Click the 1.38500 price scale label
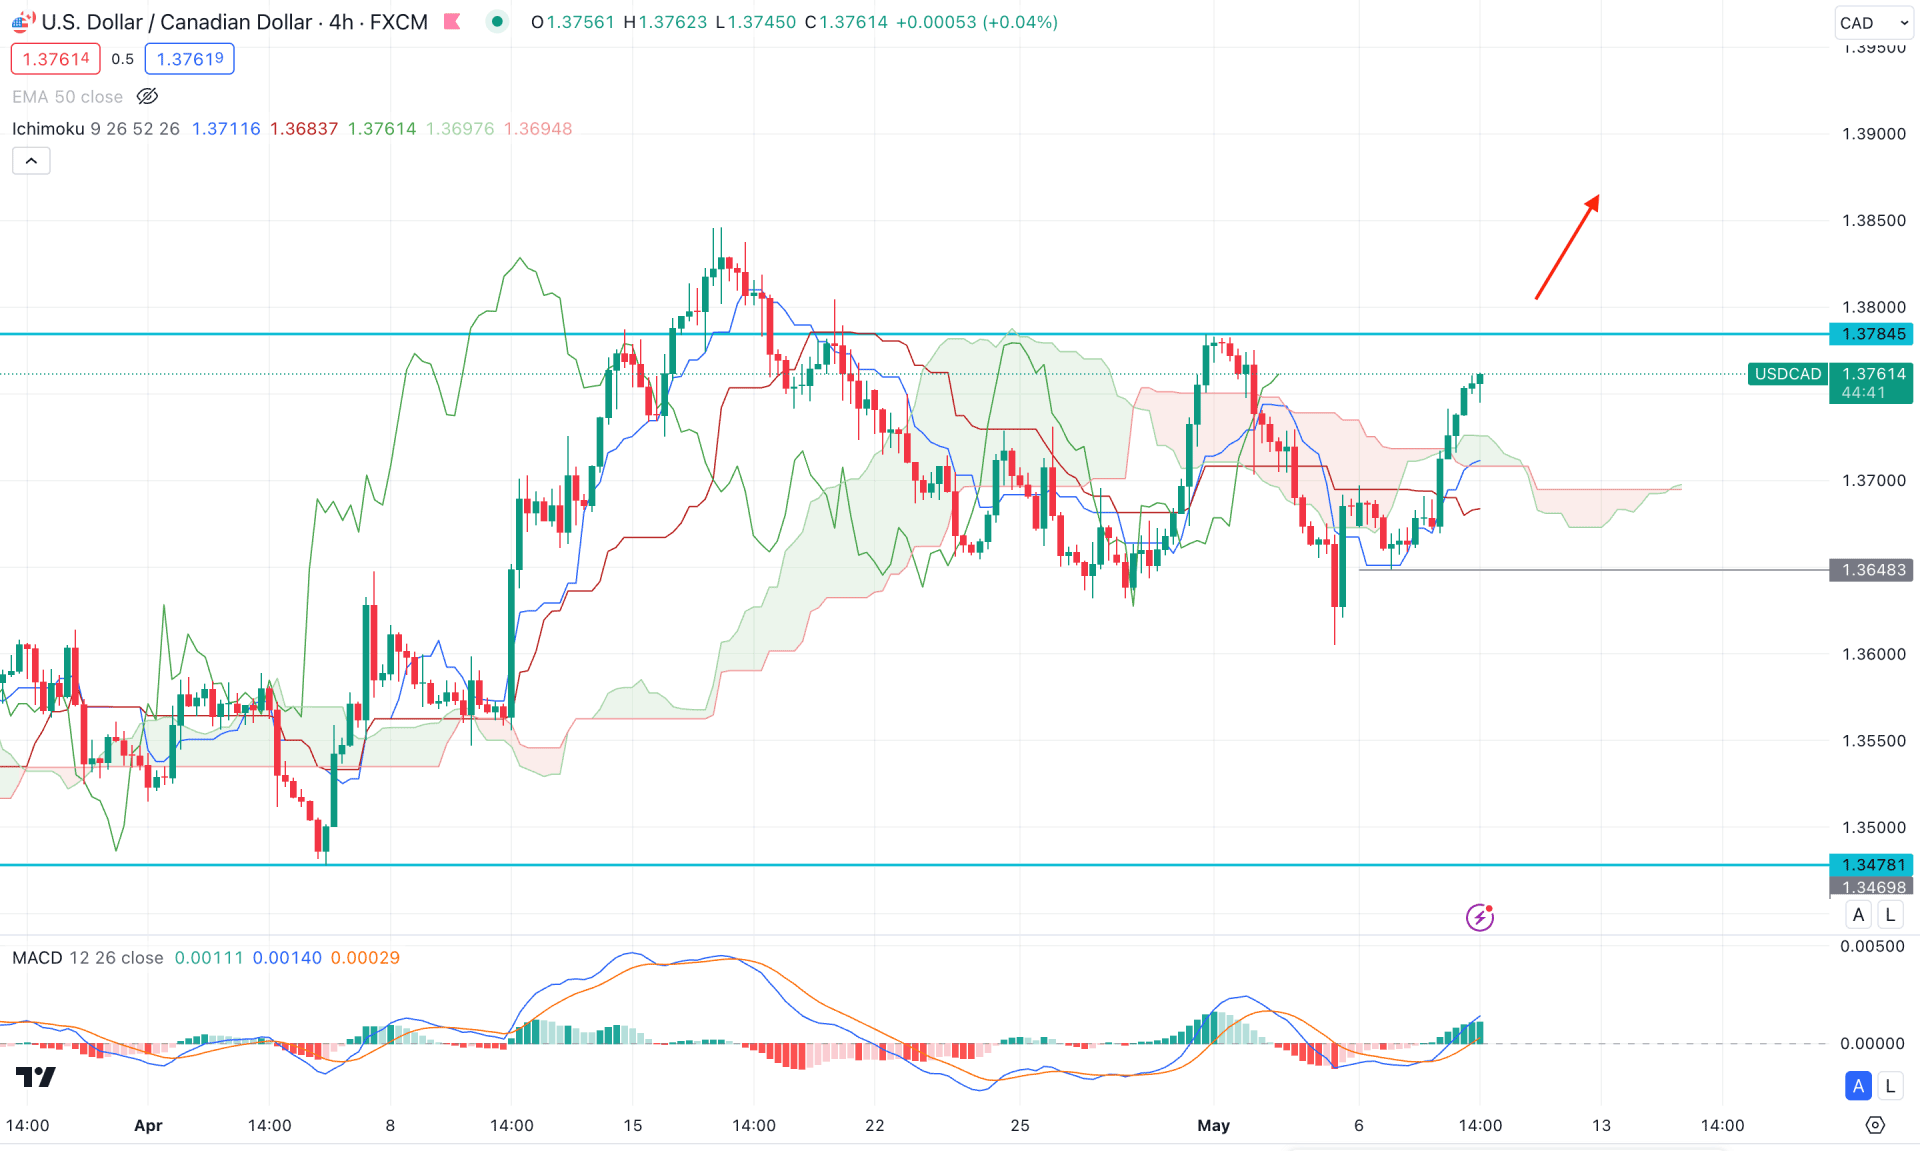Image resolution: width=1920 pixels, height=1151 pixels. coord(1874,220)
